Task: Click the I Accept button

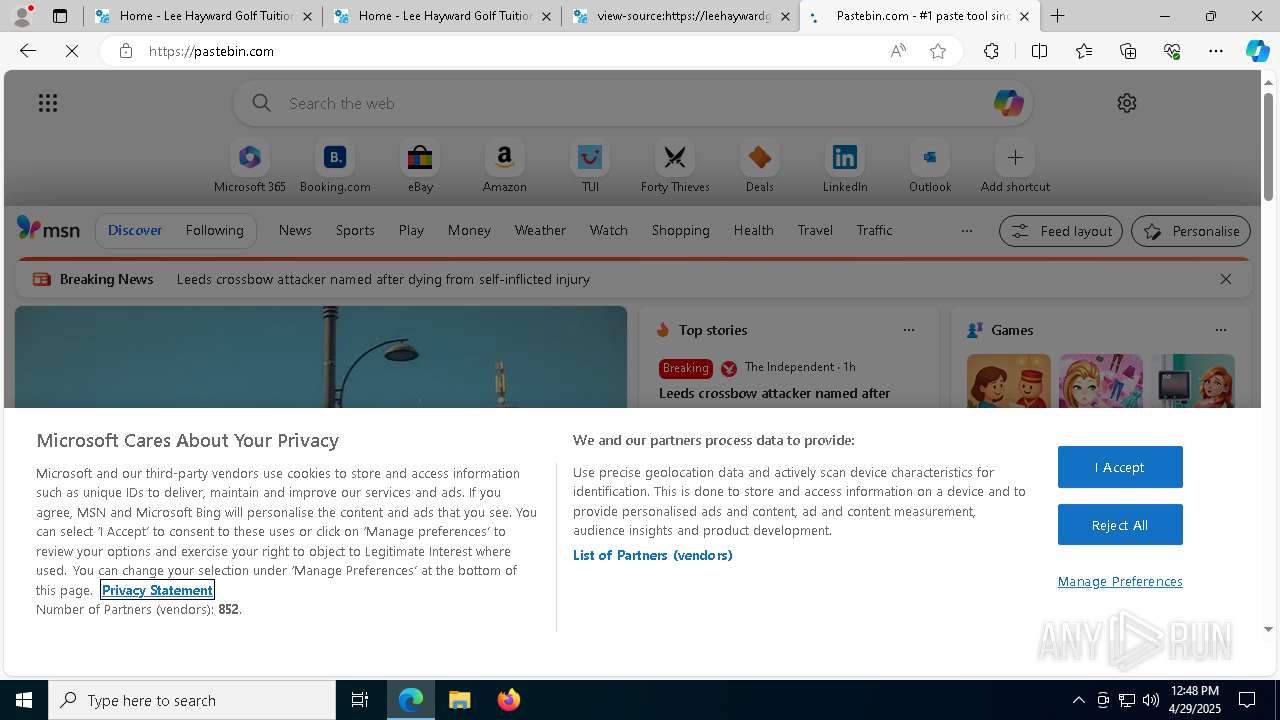Action: pos(1120,467)
